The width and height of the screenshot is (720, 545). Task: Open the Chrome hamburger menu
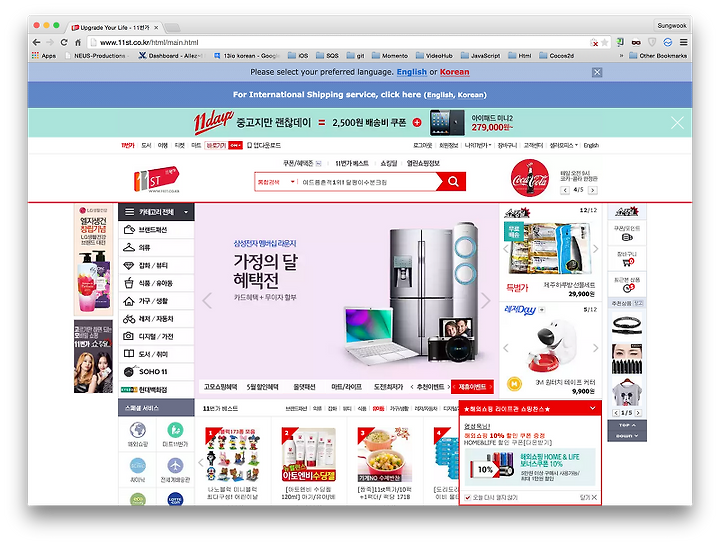tap(683, 42)
